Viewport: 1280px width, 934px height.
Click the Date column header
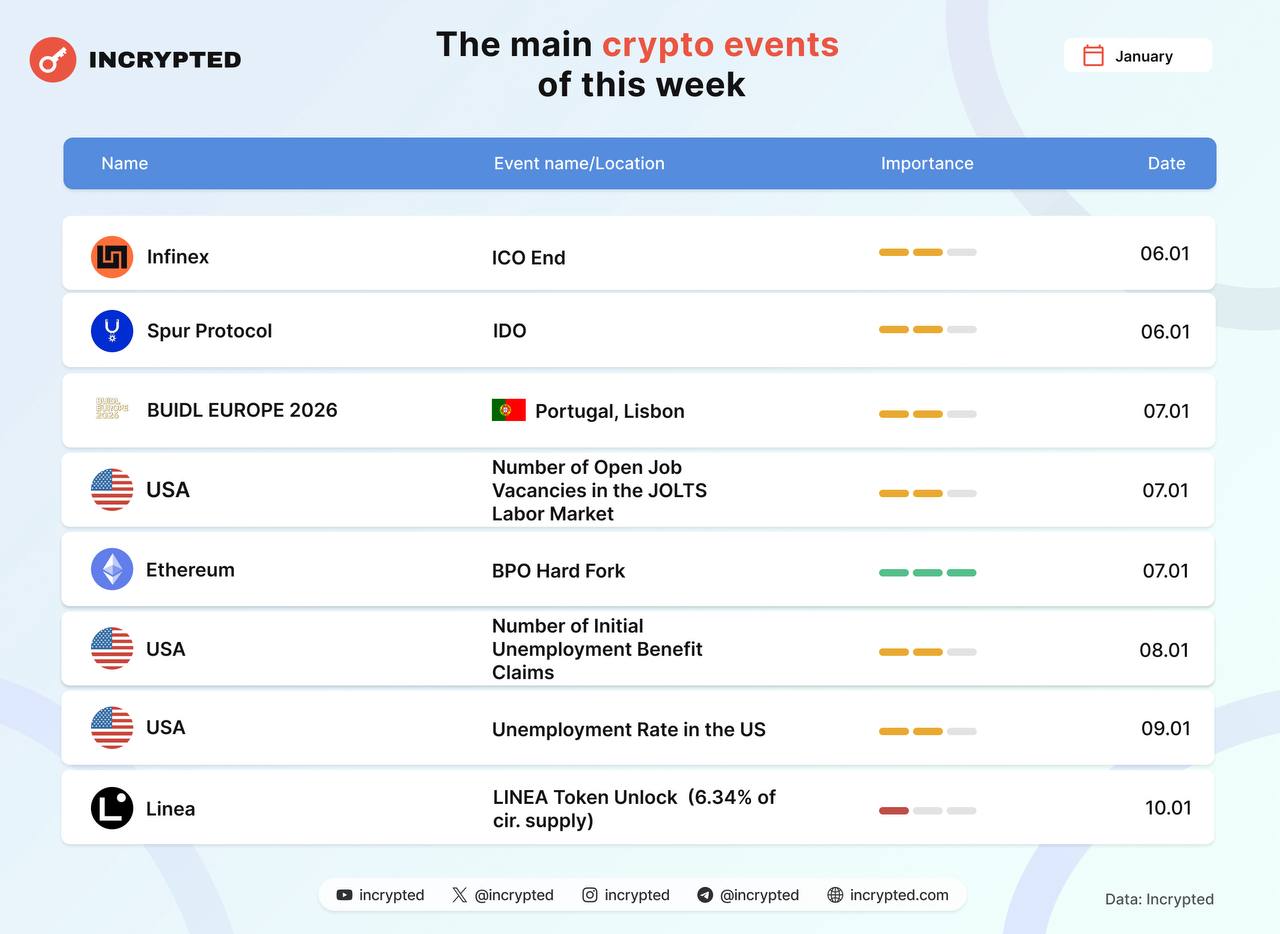pyautogui.click(x=1166, y=163)
